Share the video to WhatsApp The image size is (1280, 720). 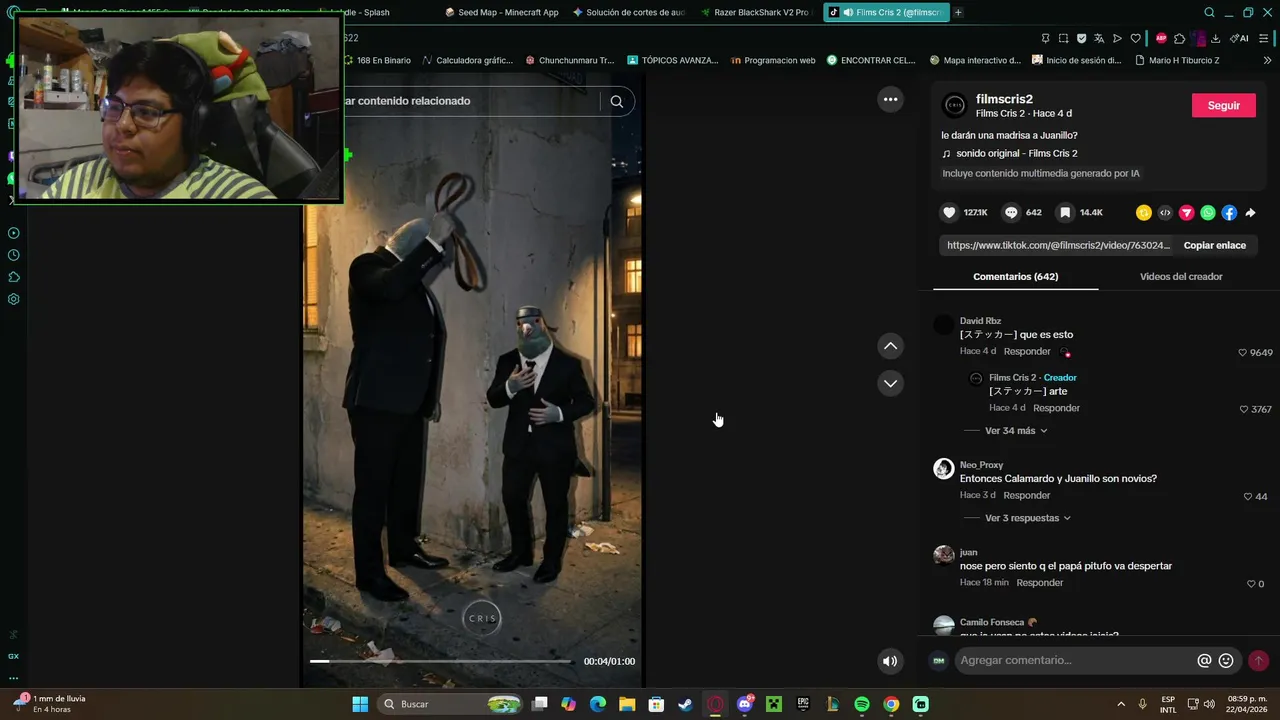[1208, 212]
